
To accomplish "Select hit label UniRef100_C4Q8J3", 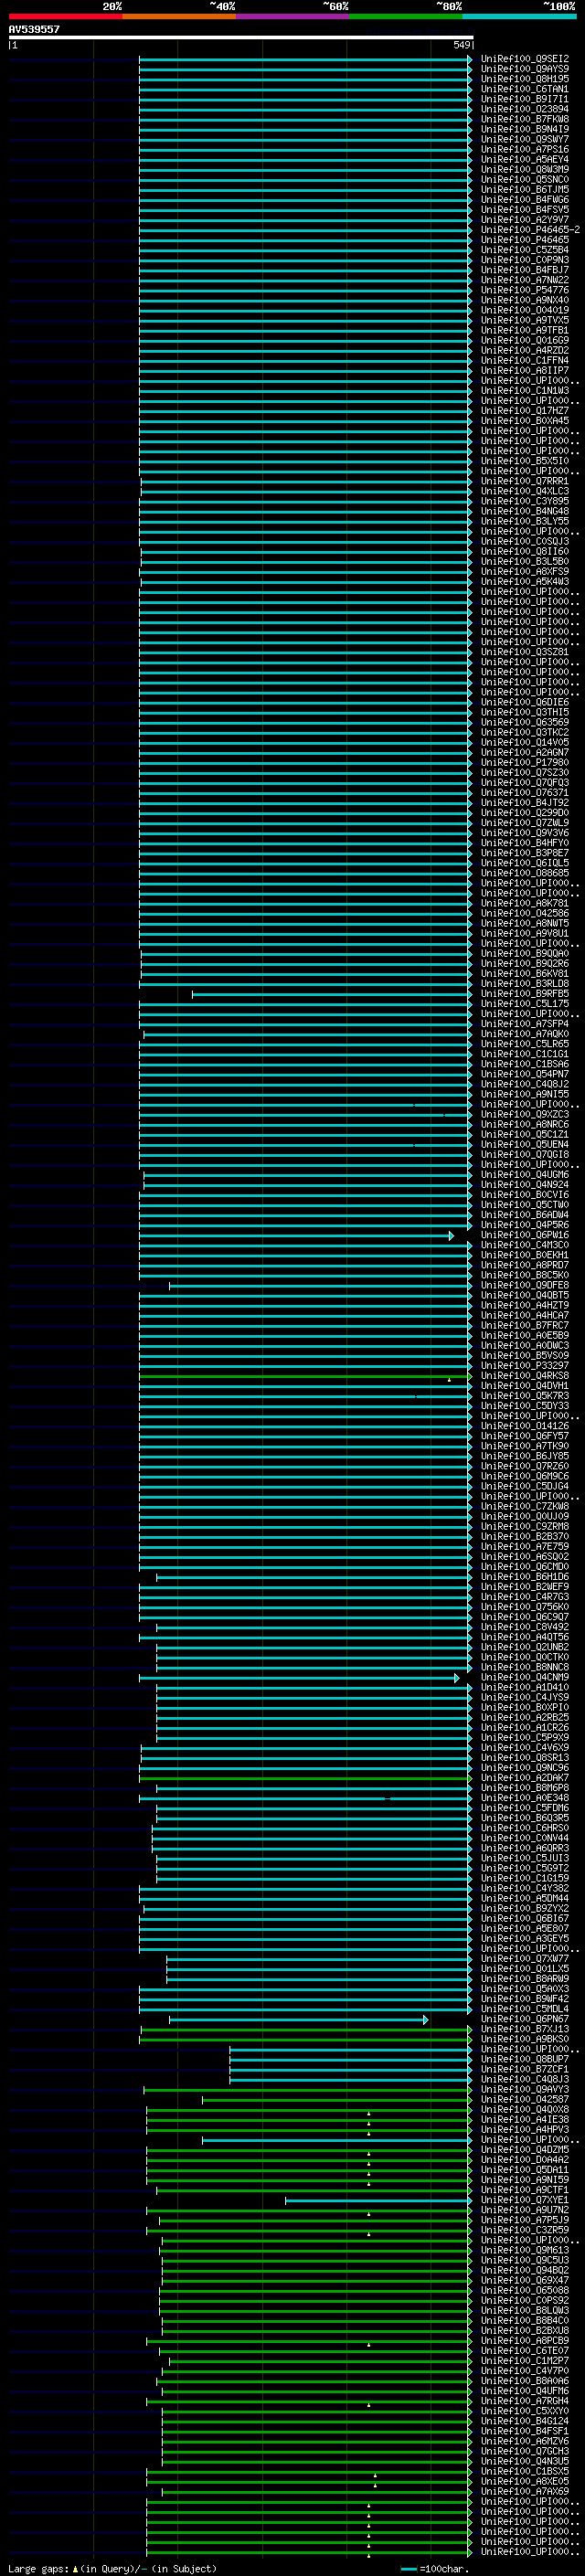I will [x=525, y=2079].
